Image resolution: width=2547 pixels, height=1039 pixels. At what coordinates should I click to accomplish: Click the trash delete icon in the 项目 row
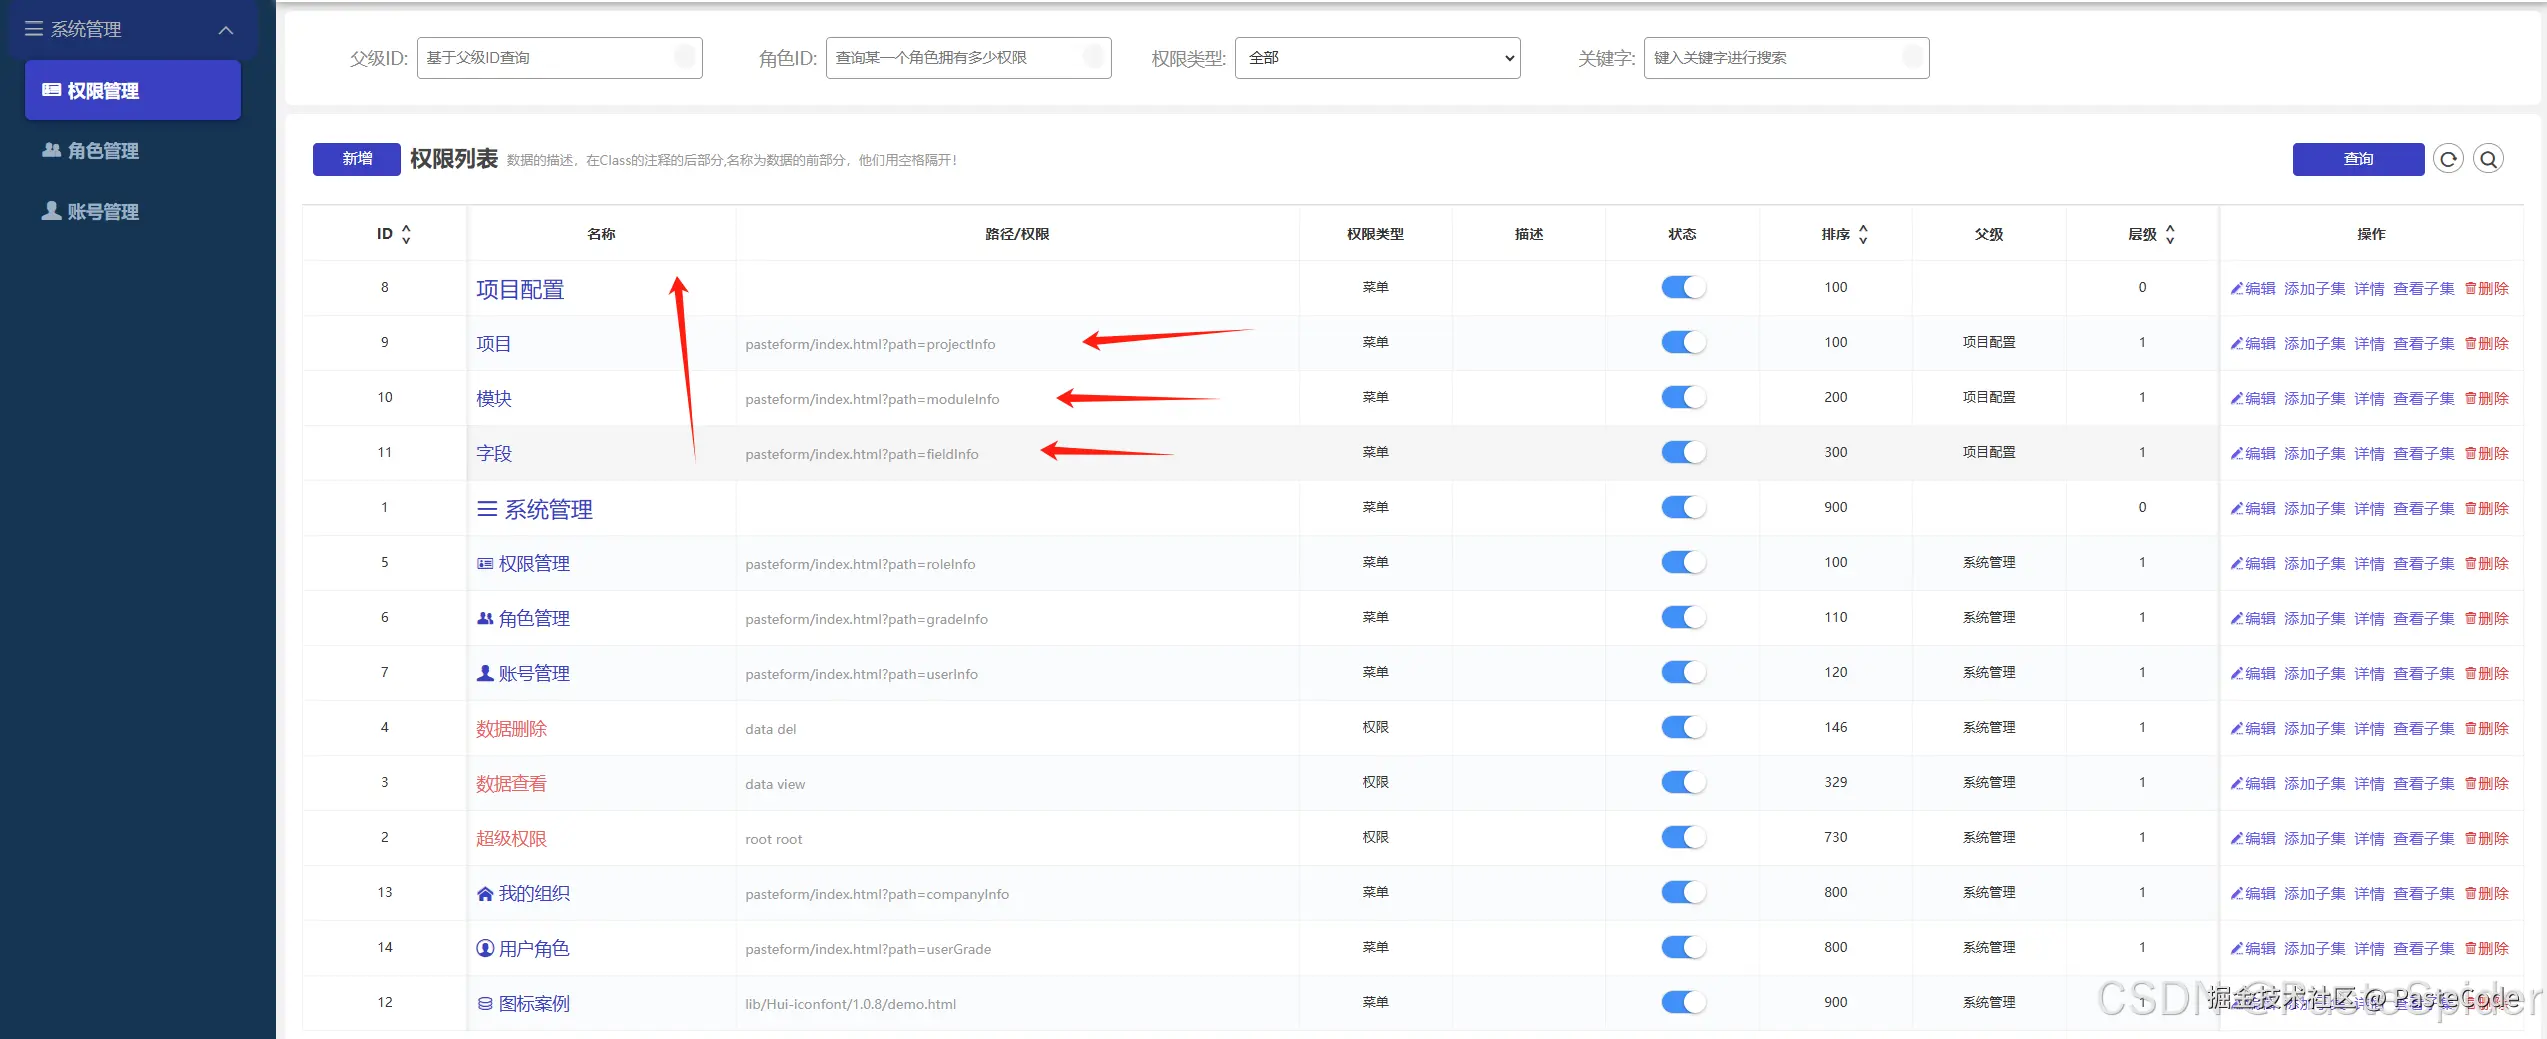coord(2470,344)
